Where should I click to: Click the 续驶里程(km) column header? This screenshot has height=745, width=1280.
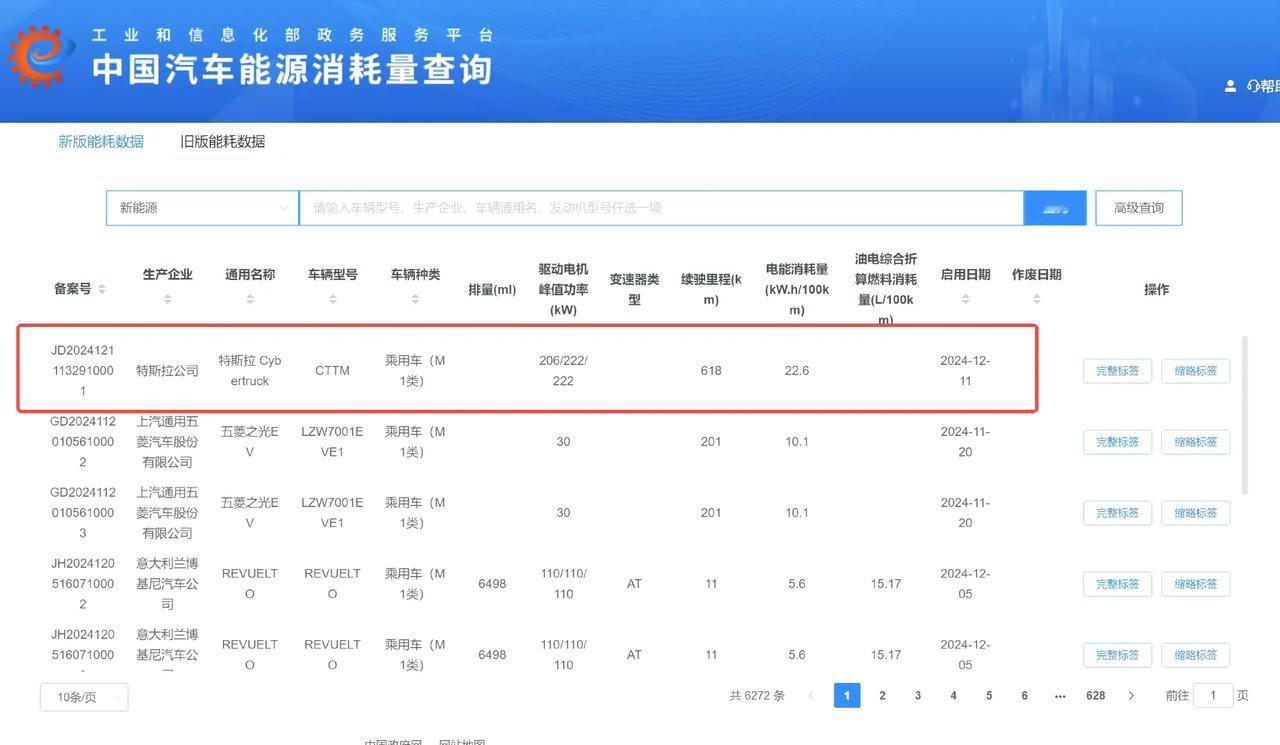click(x=711, y=290)
